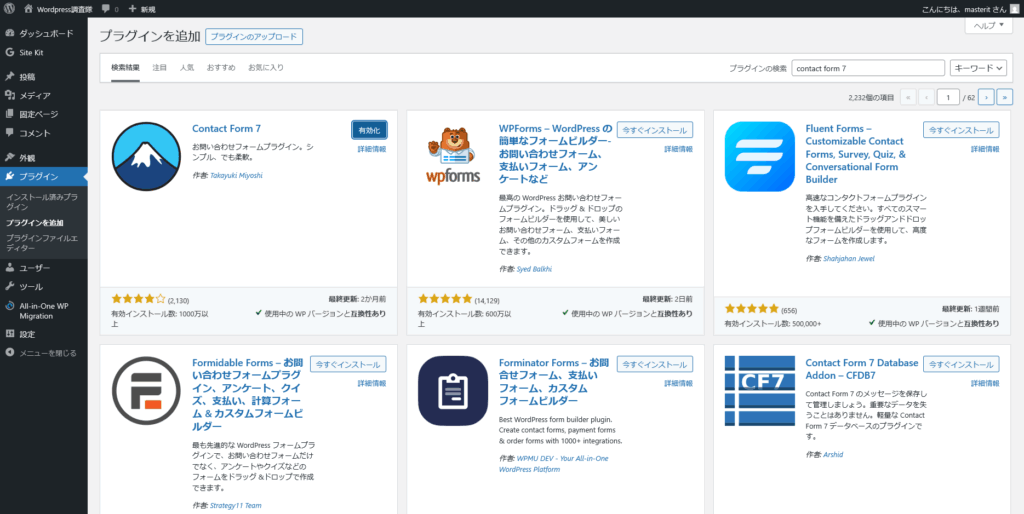The height and width of the screenshot is (514, 1024).
Task: Switch to the おすすめ tab
Action: [x=221, y=68]
